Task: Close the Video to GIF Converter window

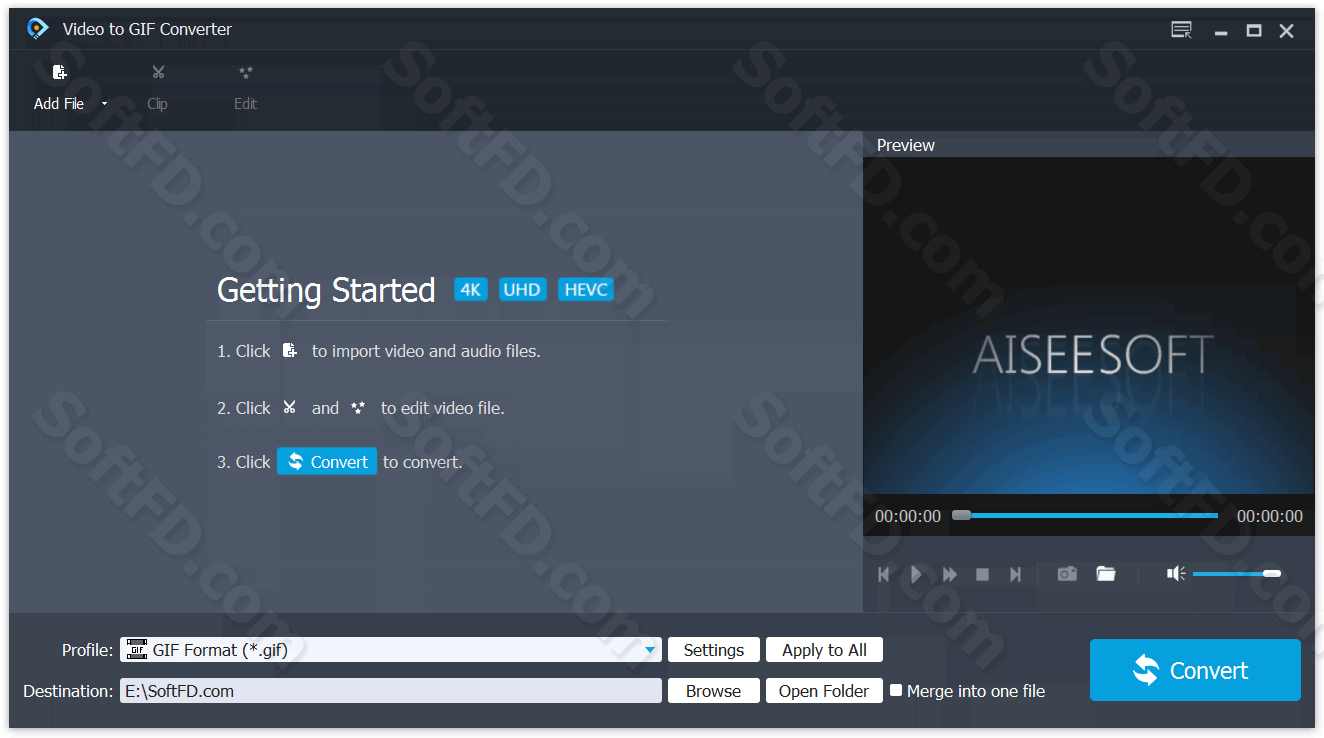Action: coord(1287,31)
